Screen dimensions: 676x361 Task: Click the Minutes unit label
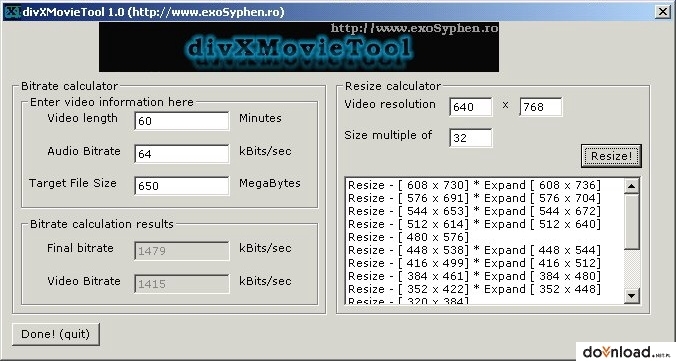[260, 118]
